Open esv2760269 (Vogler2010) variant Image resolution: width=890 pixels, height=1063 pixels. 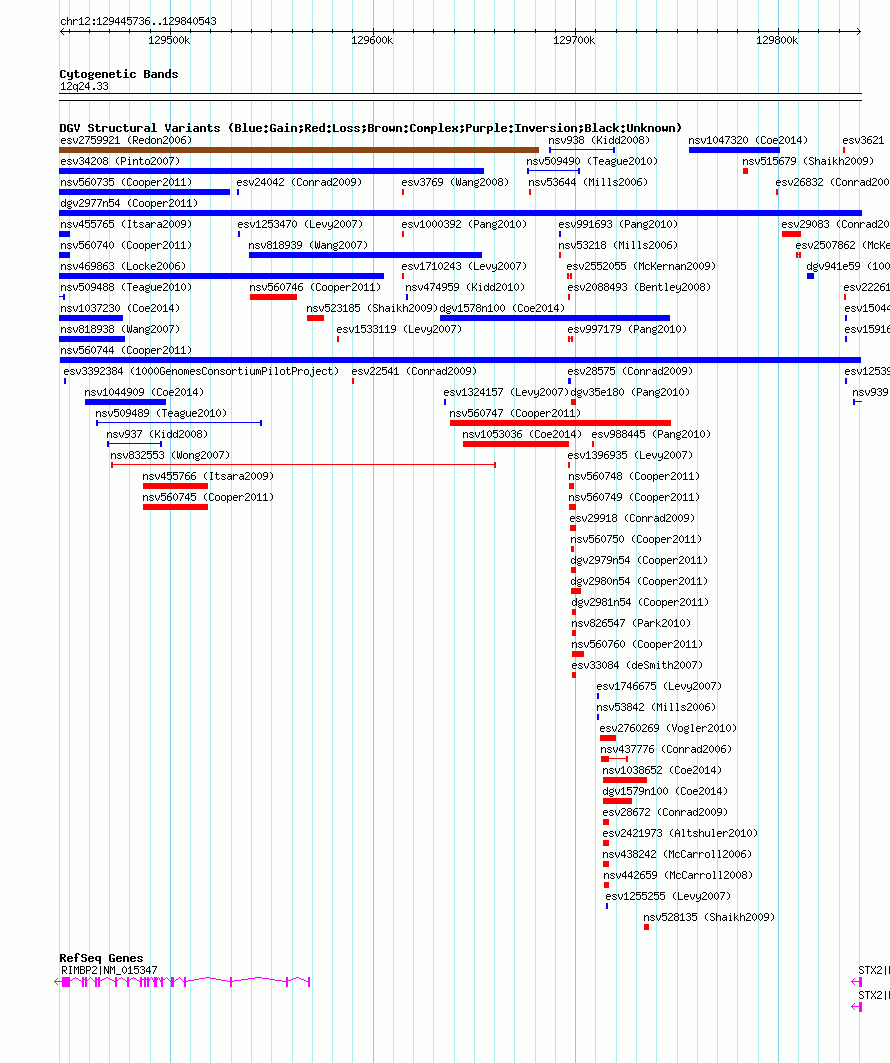coord(668,729)
